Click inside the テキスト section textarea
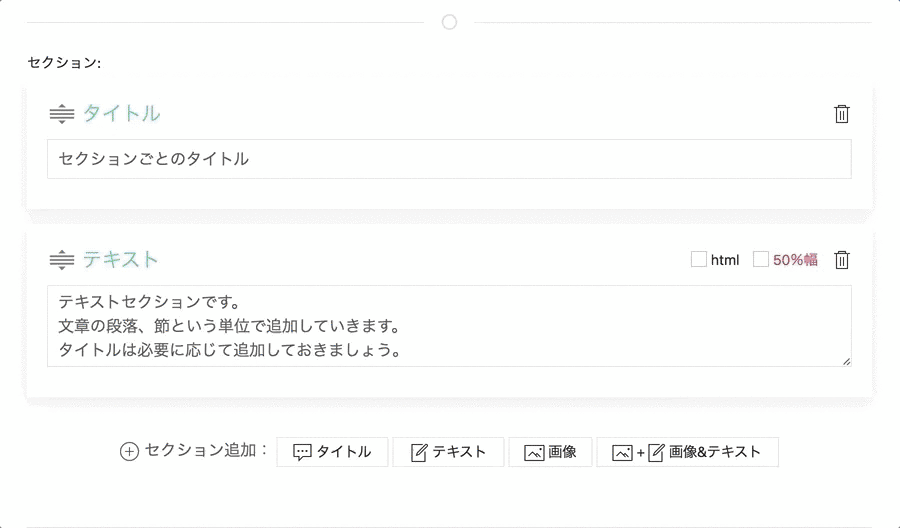Image resolution: width=900 pixels, height=528 pixels. (x=449, y=326)
